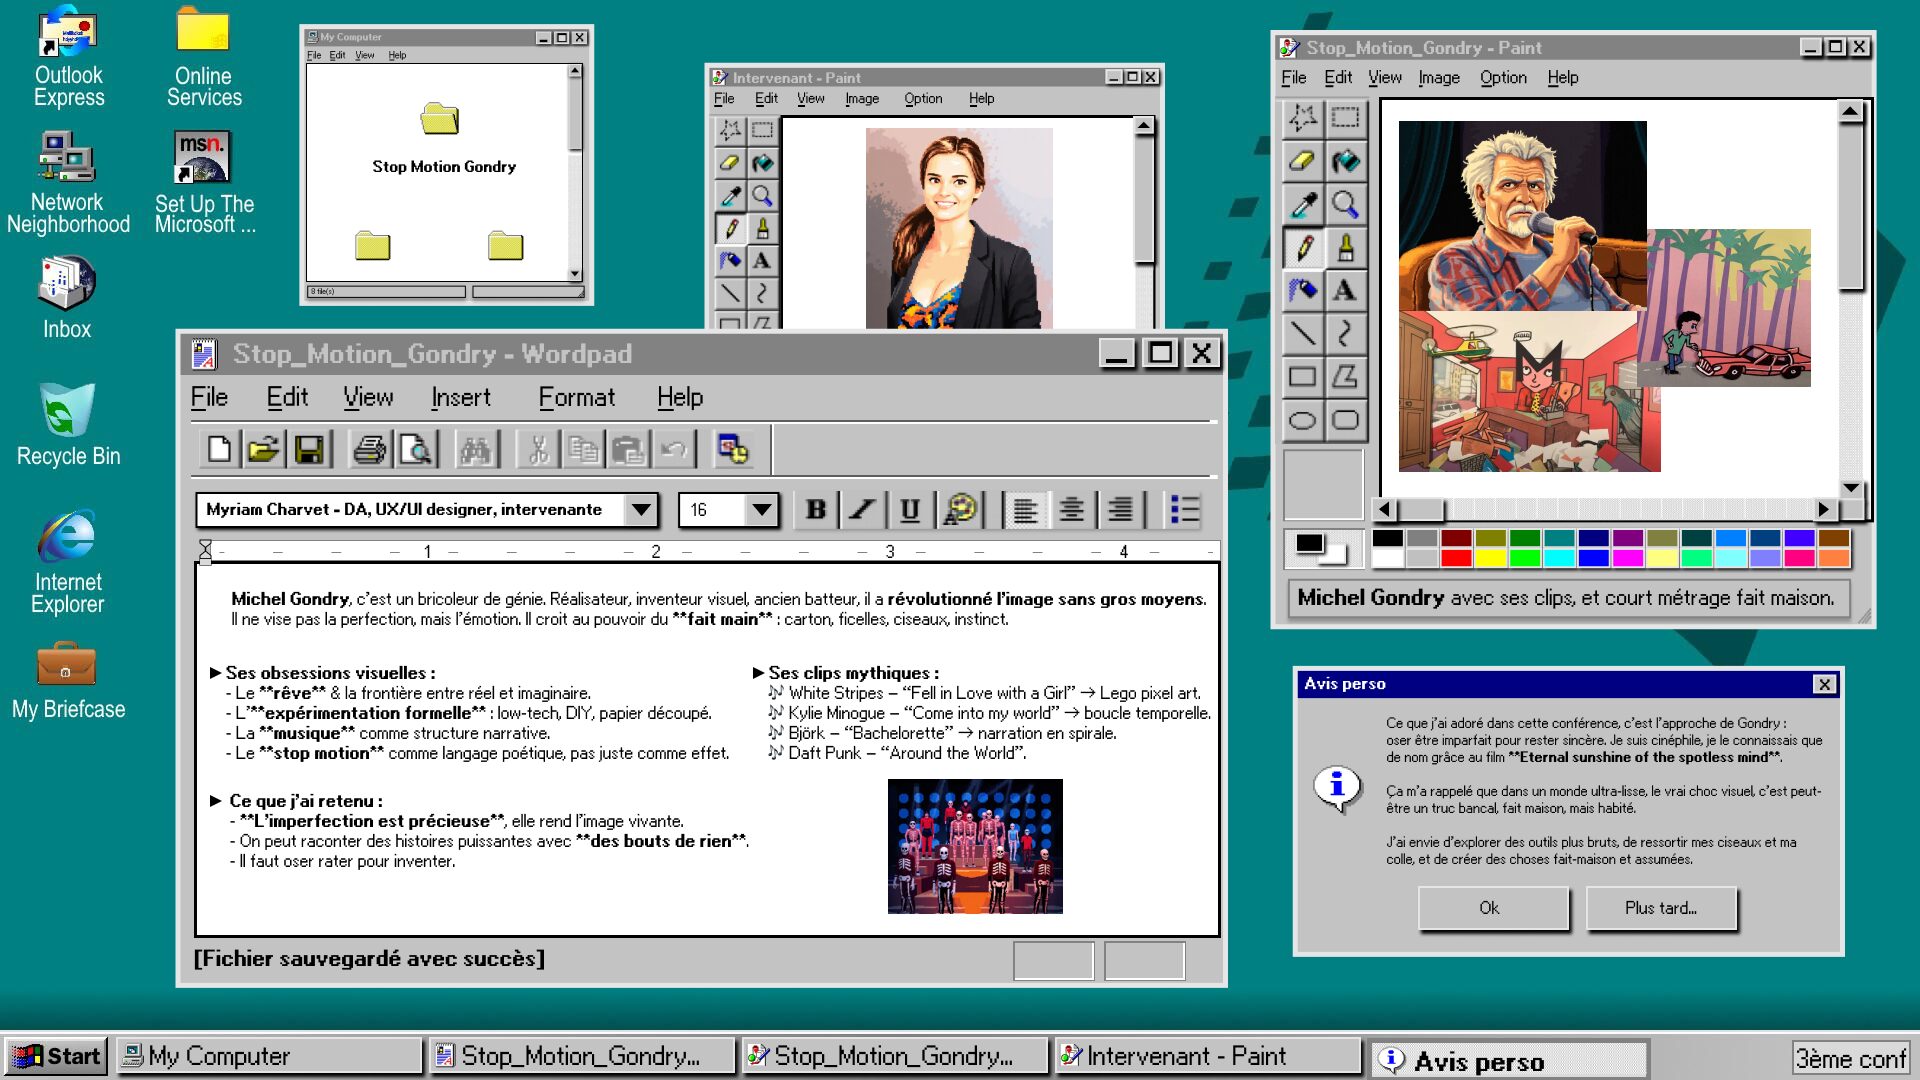Open File menu in Wordpad

point(209,398)
